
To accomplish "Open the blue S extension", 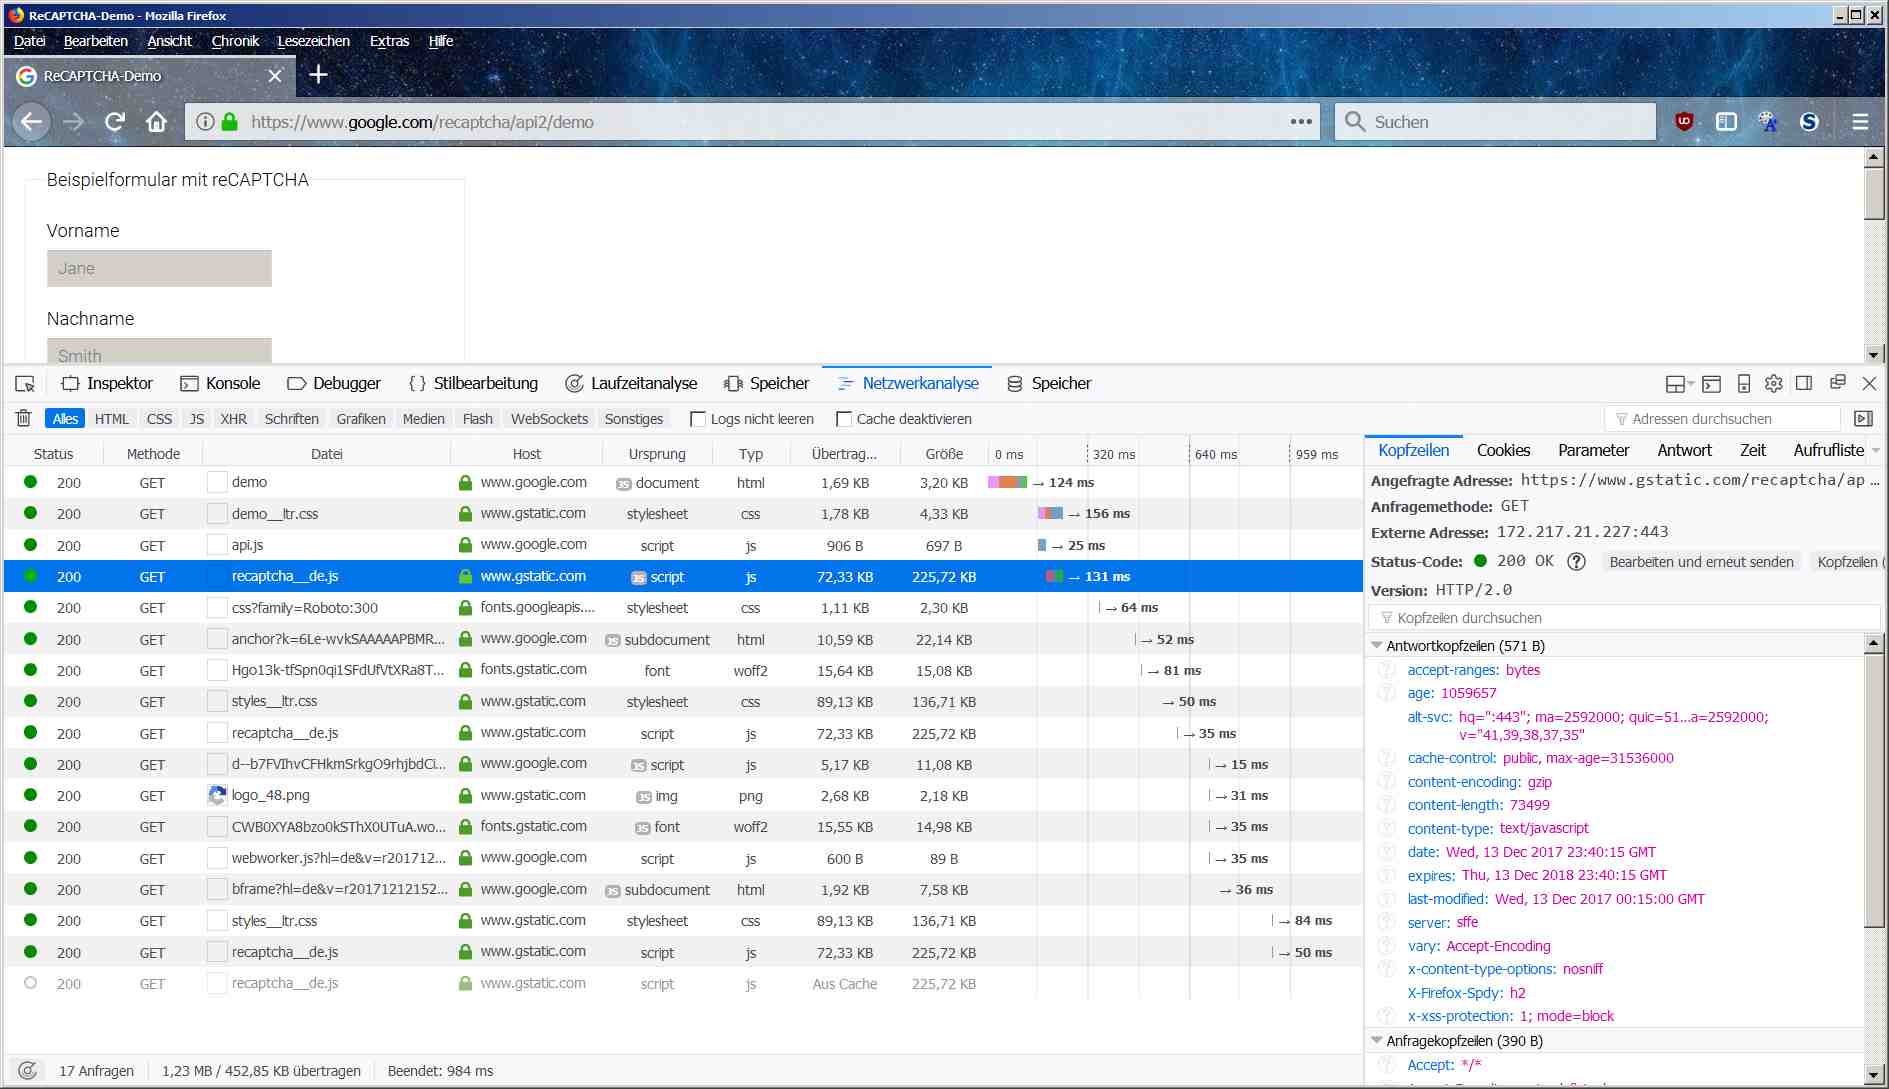I will 1809,122.
